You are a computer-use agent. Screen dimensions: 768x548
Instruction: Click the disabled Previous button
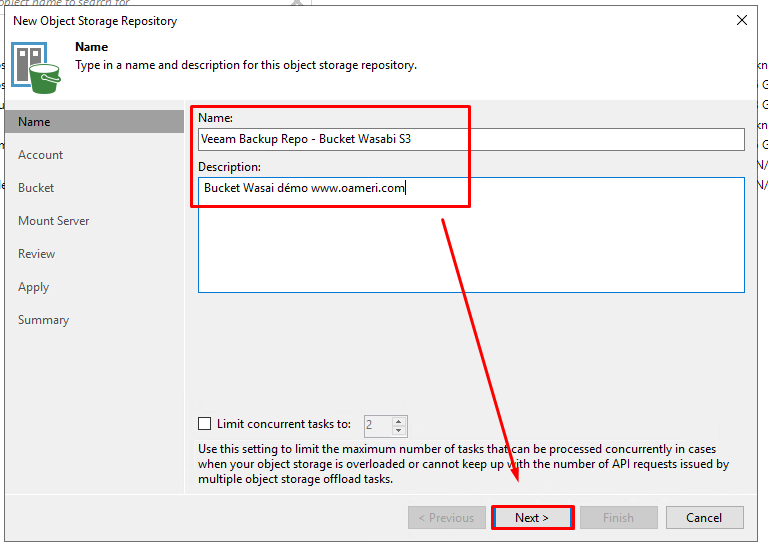[447, 518]
